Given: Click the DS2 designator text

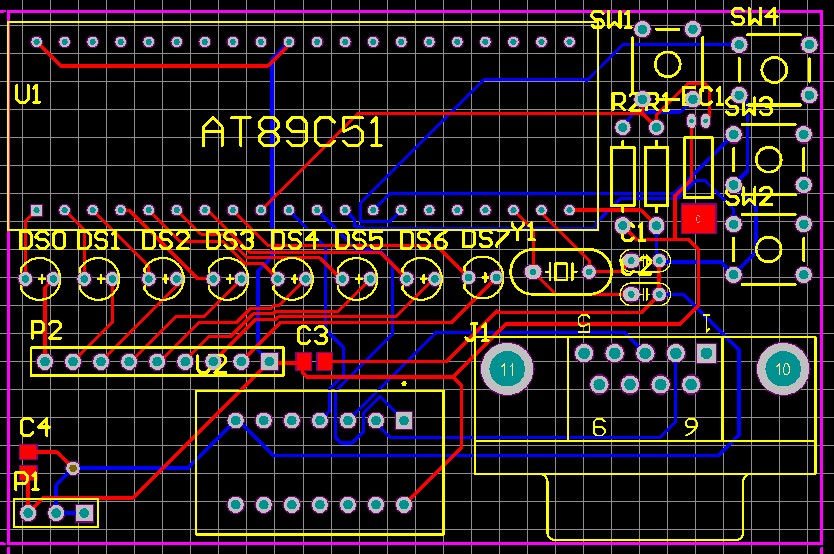Looking at the screenshot, I should point(165,241).
